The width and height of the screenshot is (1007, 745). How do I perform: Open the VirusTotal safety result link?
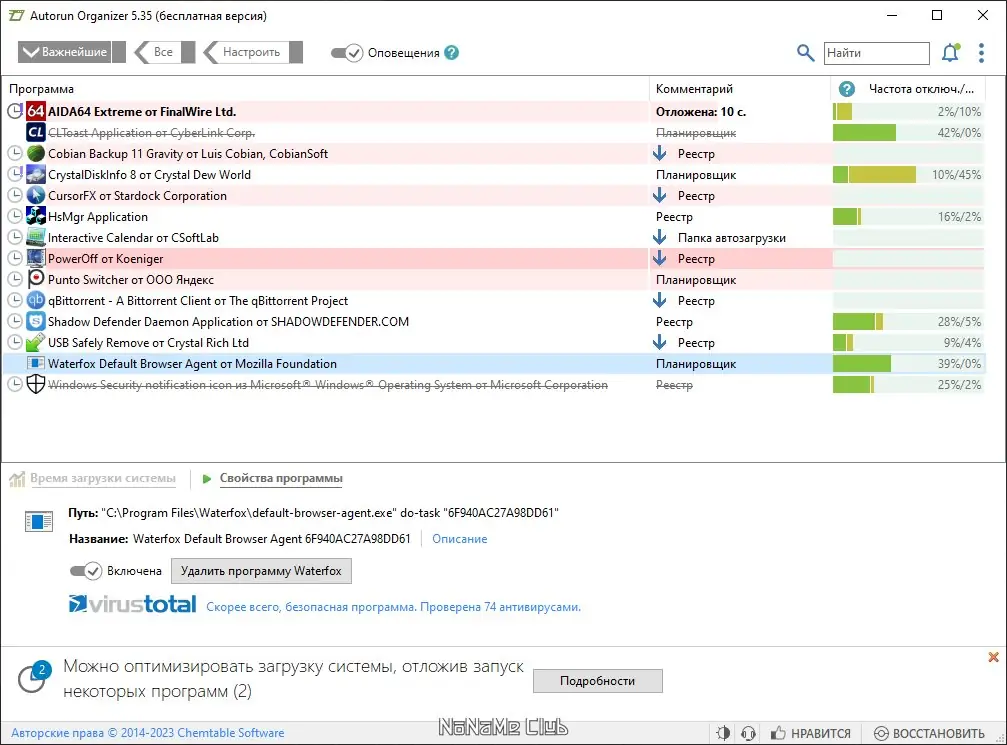click(x=393, y=607)
